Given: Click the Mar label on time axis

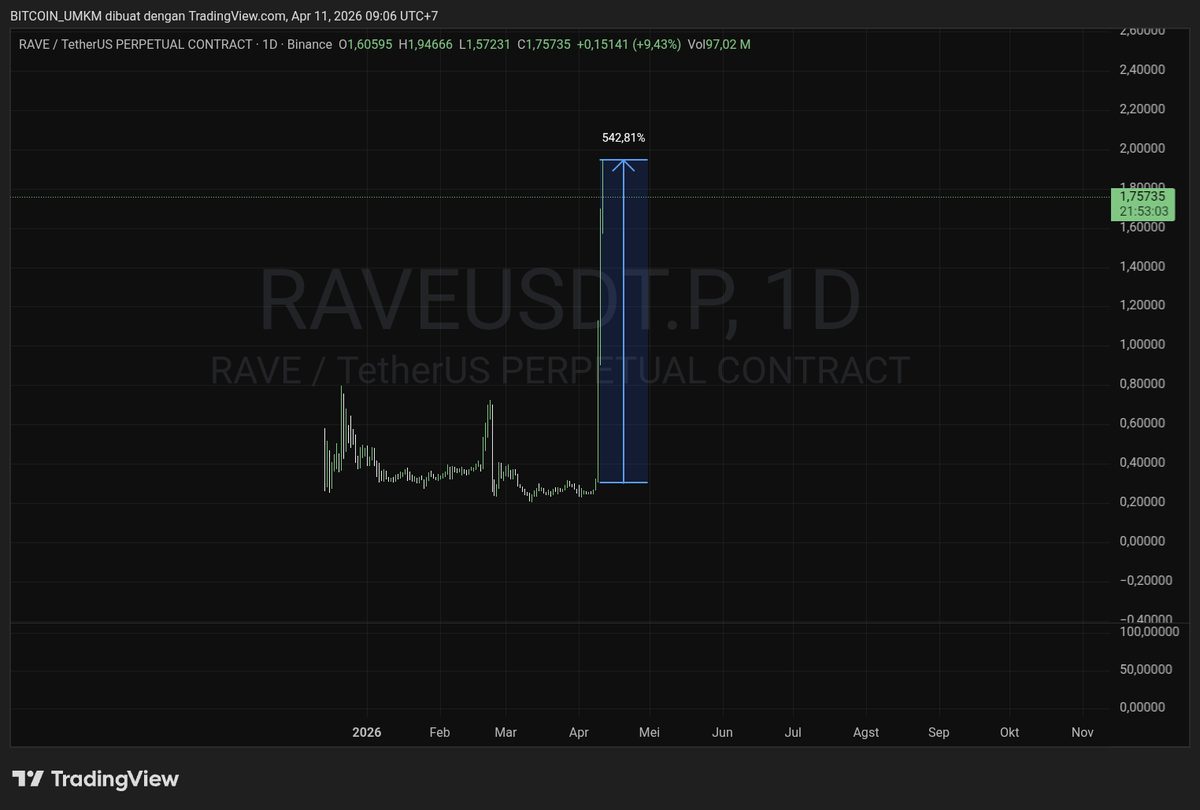Looking at the screenshot, I should pyautogui.click(x=505, y=732).
